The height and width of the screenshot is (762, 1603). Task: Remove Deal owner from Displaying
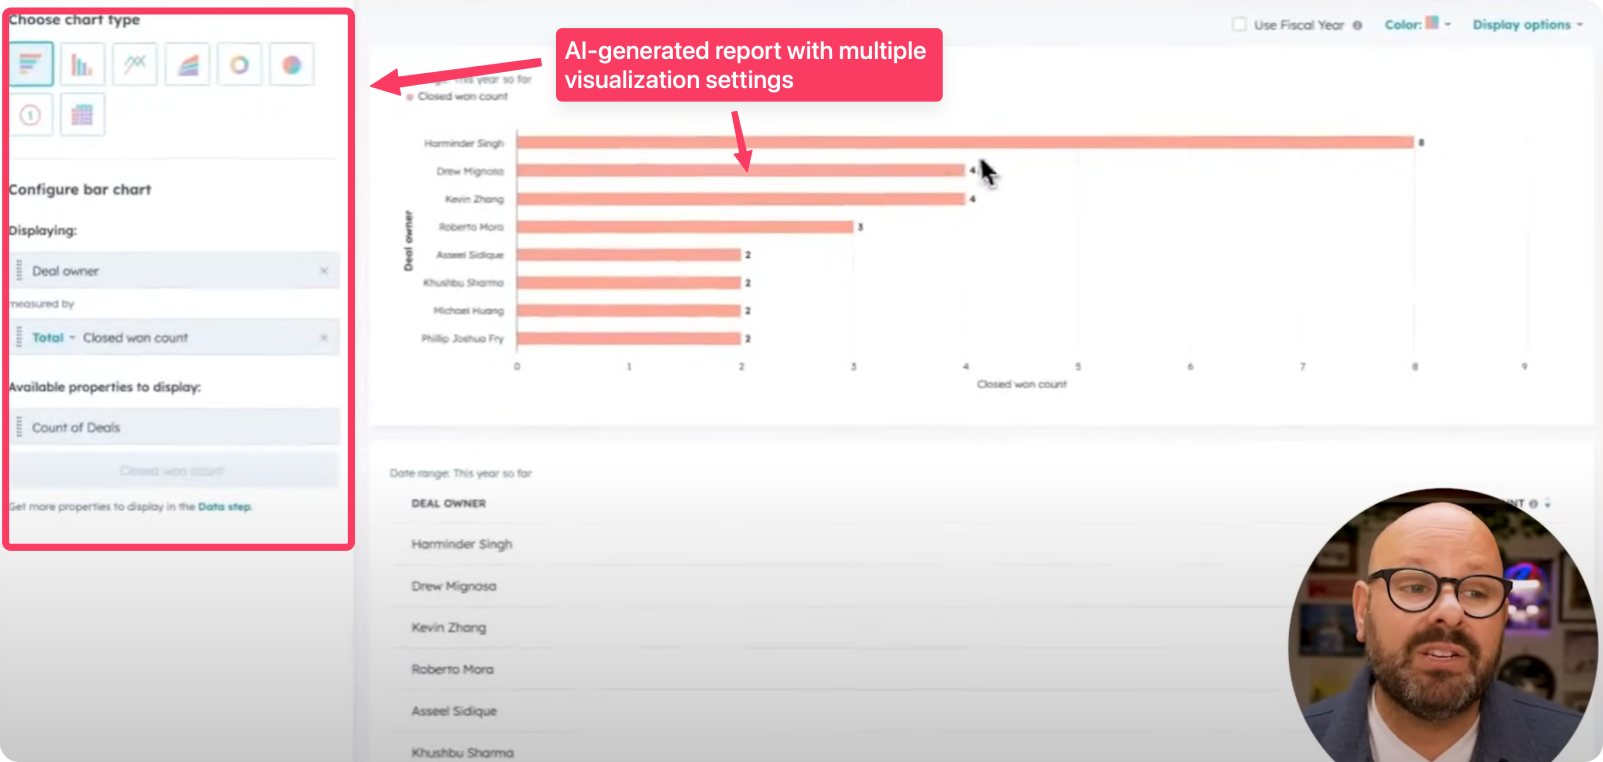pos(324,271)
